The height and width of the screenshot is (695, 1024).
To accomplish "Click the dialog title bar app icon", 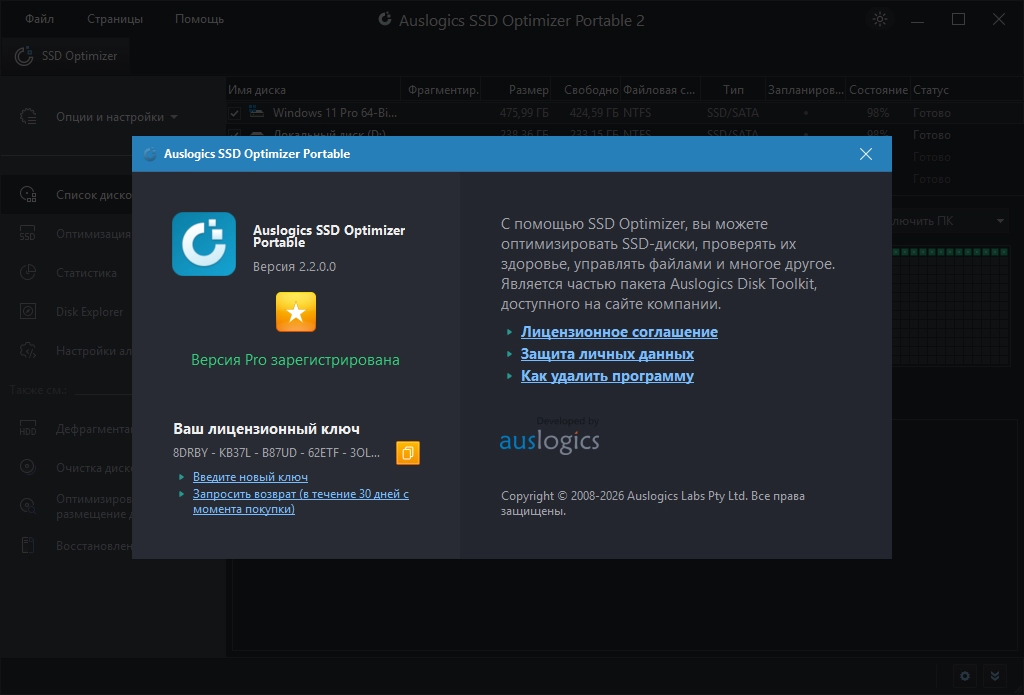I will (150, 154).
